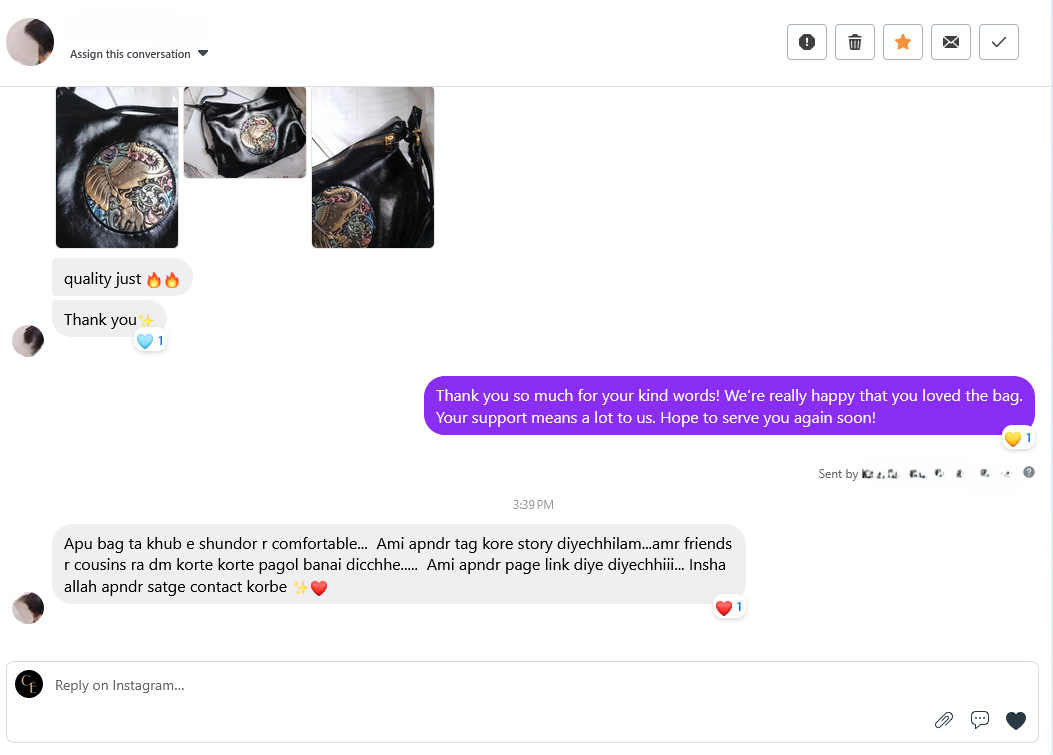The width and height of the screenshot is (1053, 755).
Task: Send a heart using heart icon
Action: tap(1015, 720)
